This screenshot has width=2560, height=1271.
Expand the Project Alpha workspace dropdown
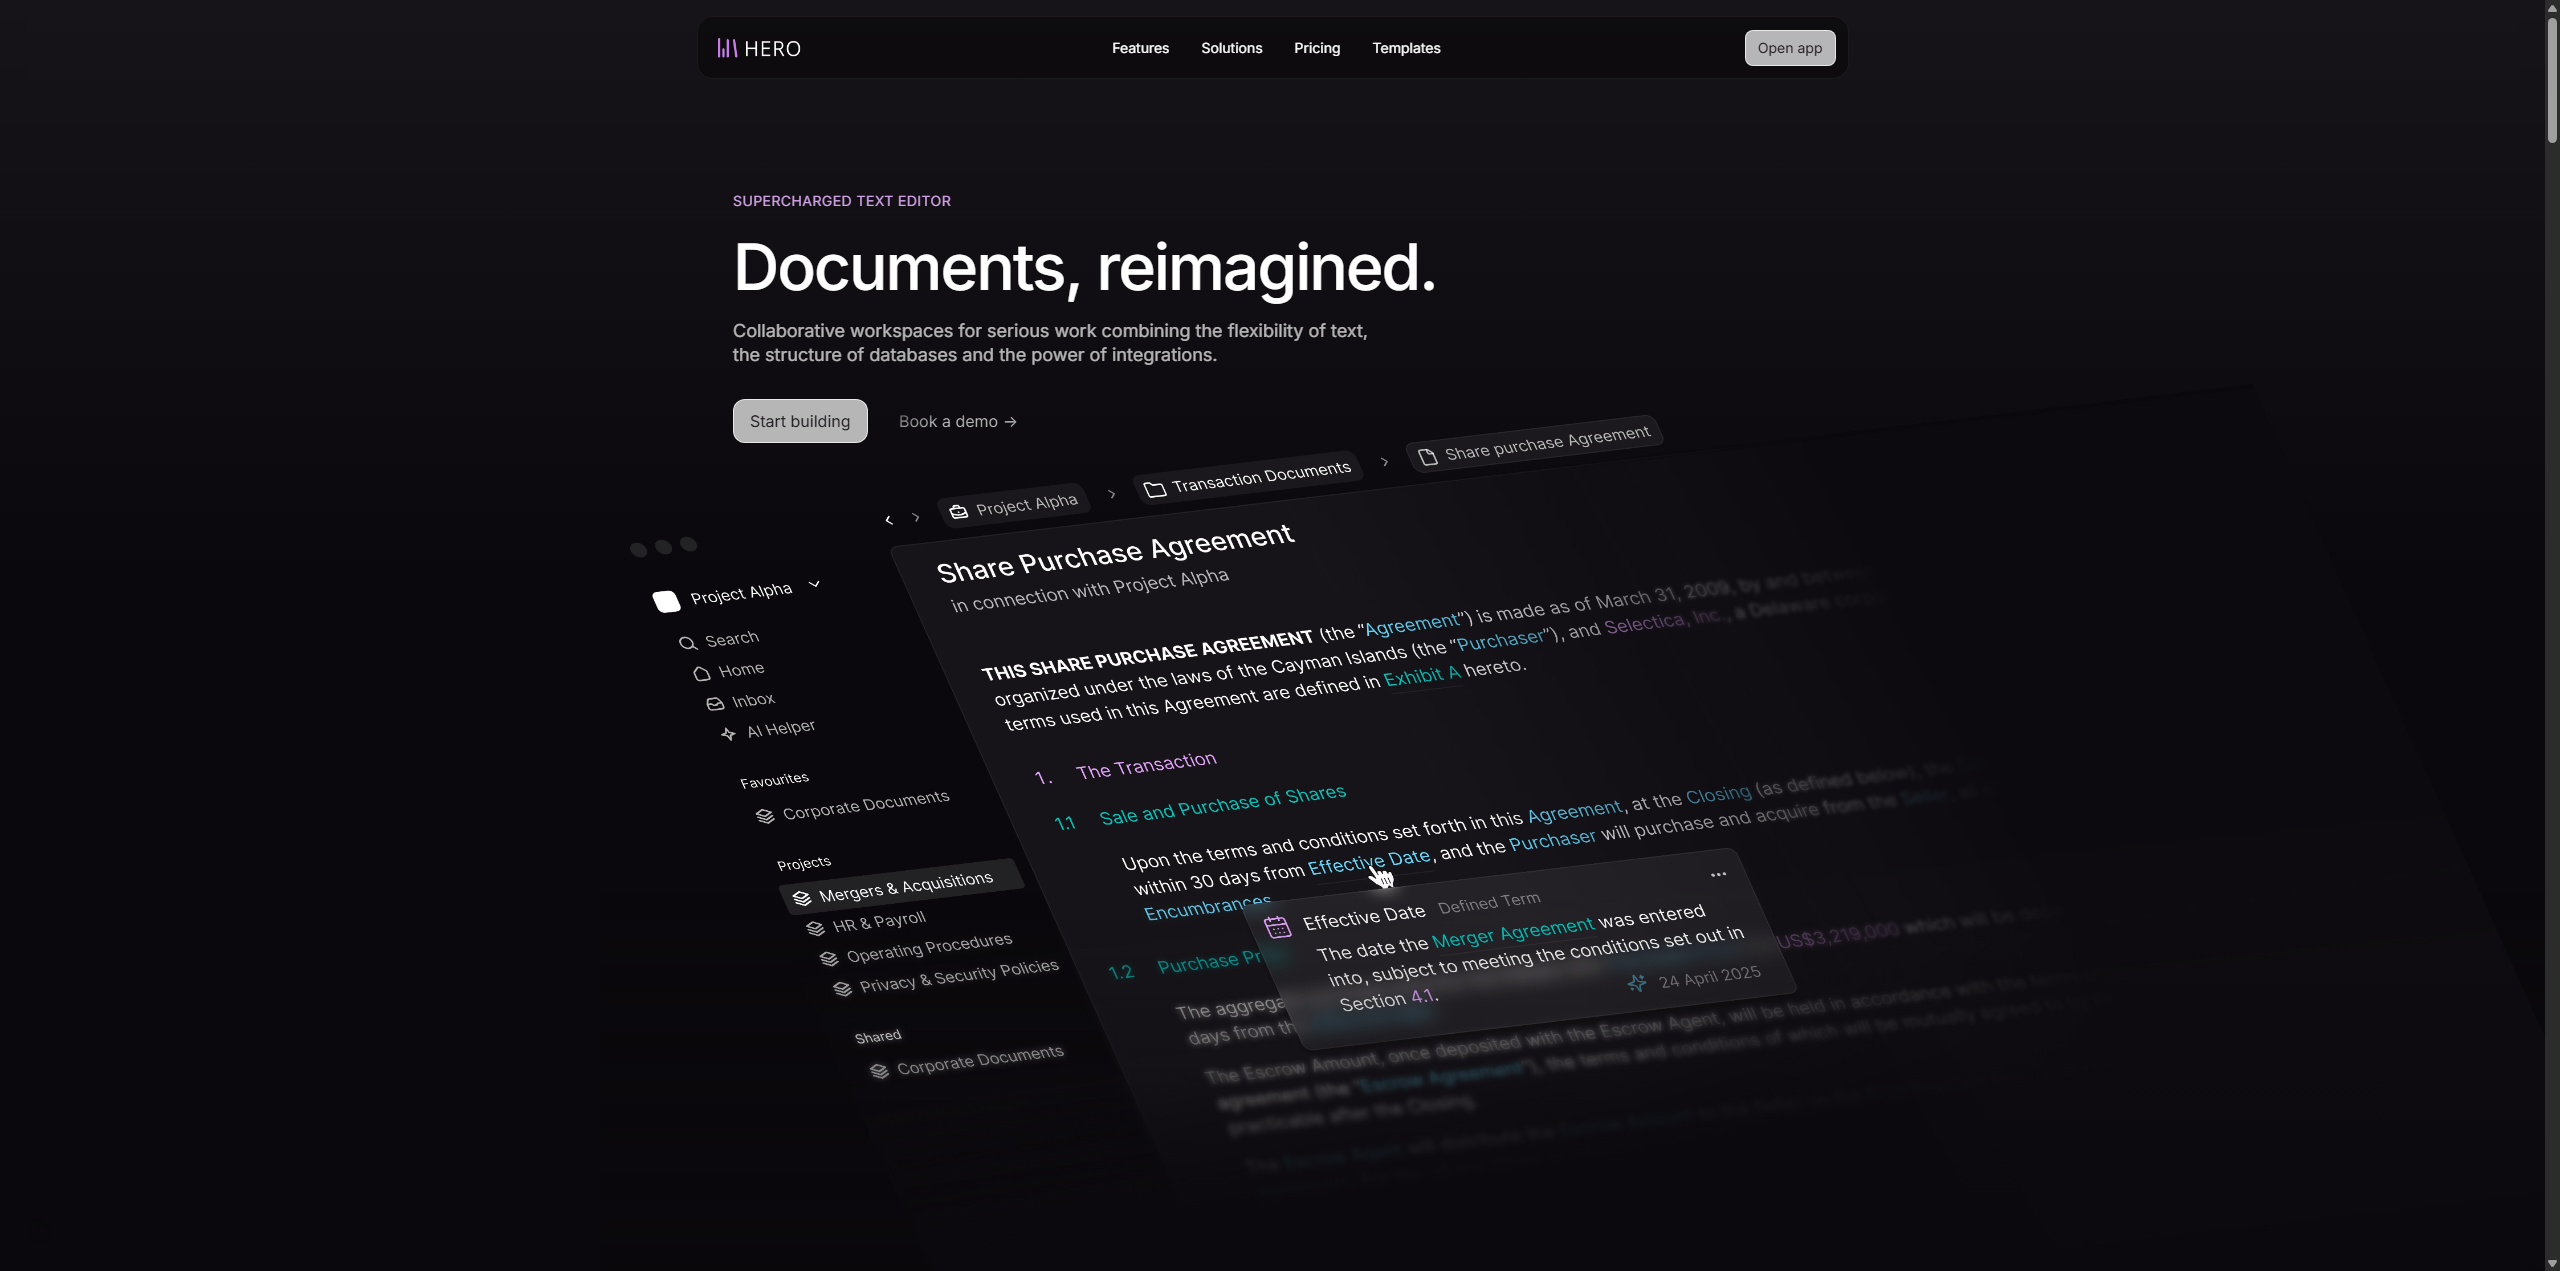(814, 584)
